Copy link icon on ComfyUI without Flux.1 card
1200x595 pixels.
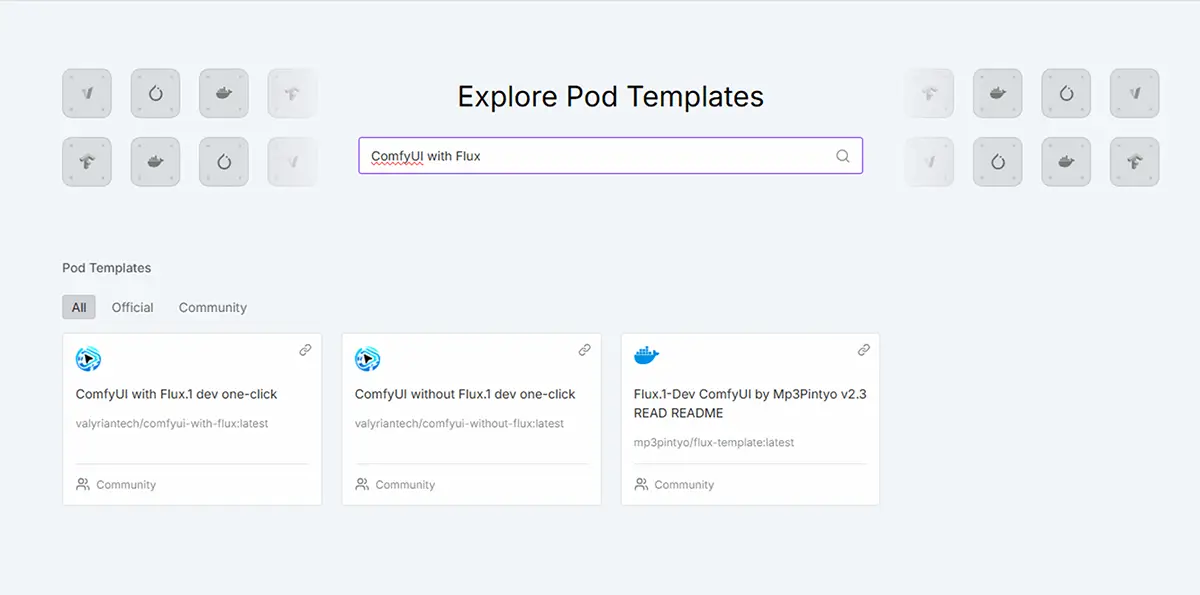pos(584,350)
